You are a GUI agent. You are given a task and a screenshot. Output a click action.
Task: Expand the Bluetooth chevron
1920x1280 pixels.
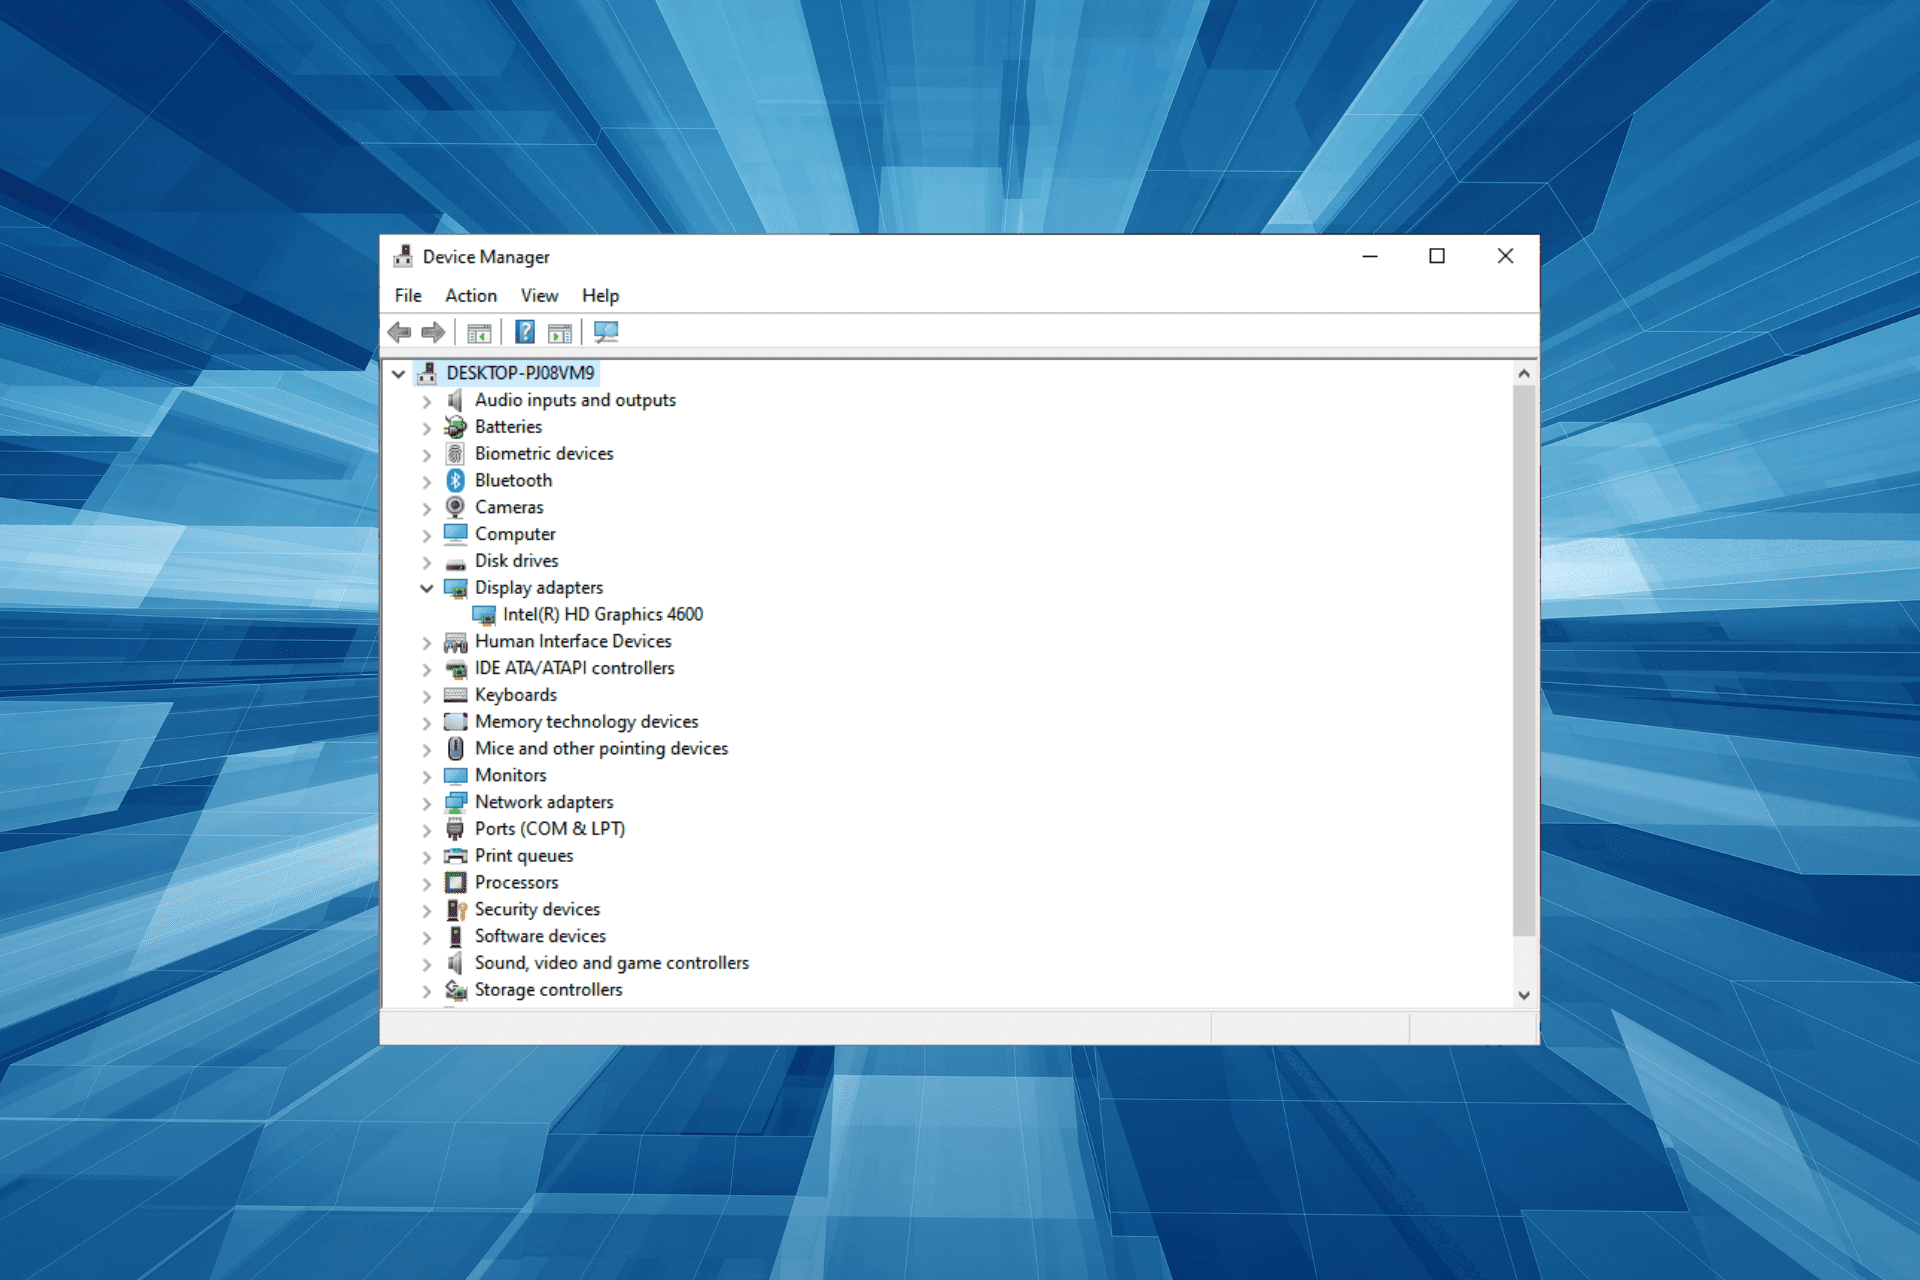[427, 482]
